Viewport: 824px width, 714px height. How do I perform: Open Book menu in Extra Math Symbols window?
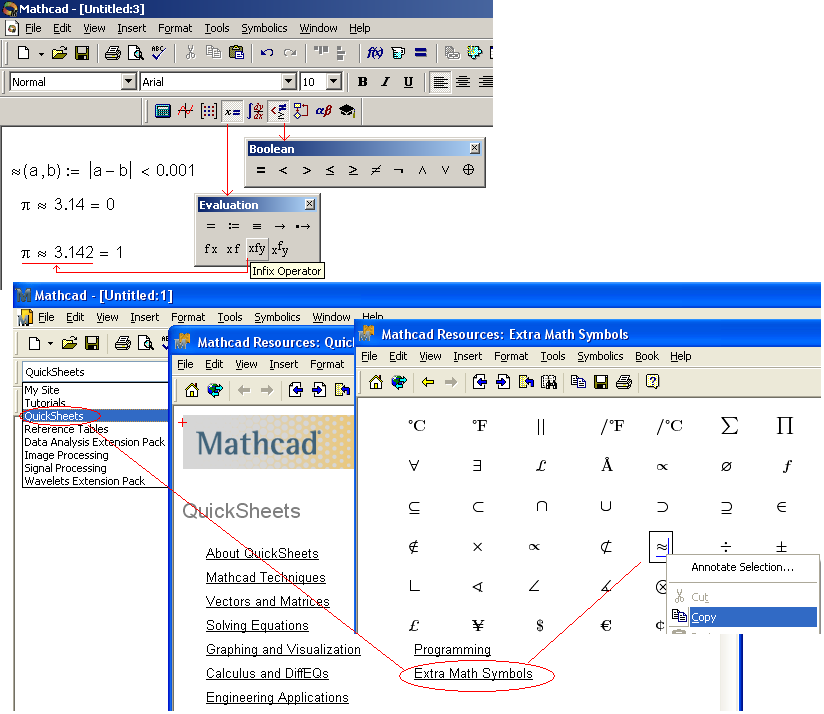point(647,356)
